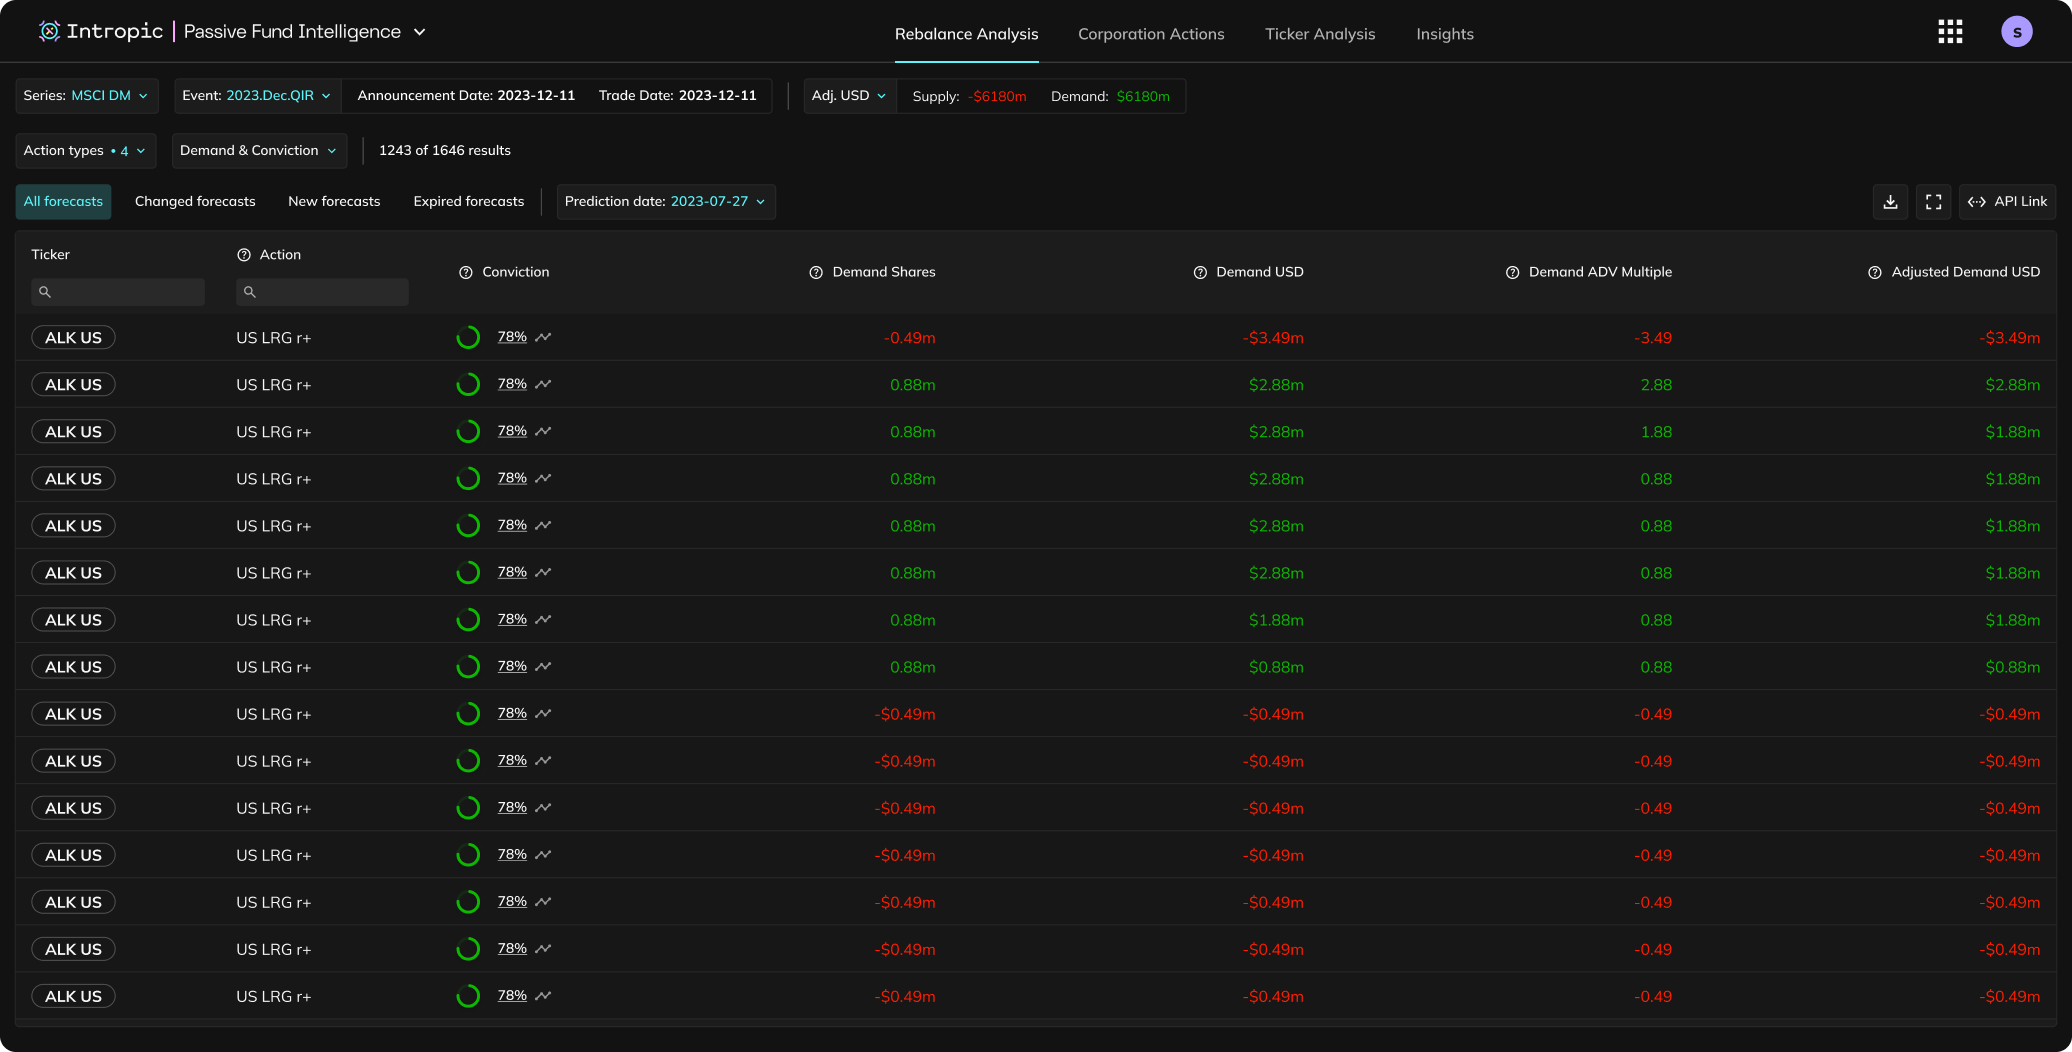Click help icon beside Adjusted Demand USD

point(1875,273)
